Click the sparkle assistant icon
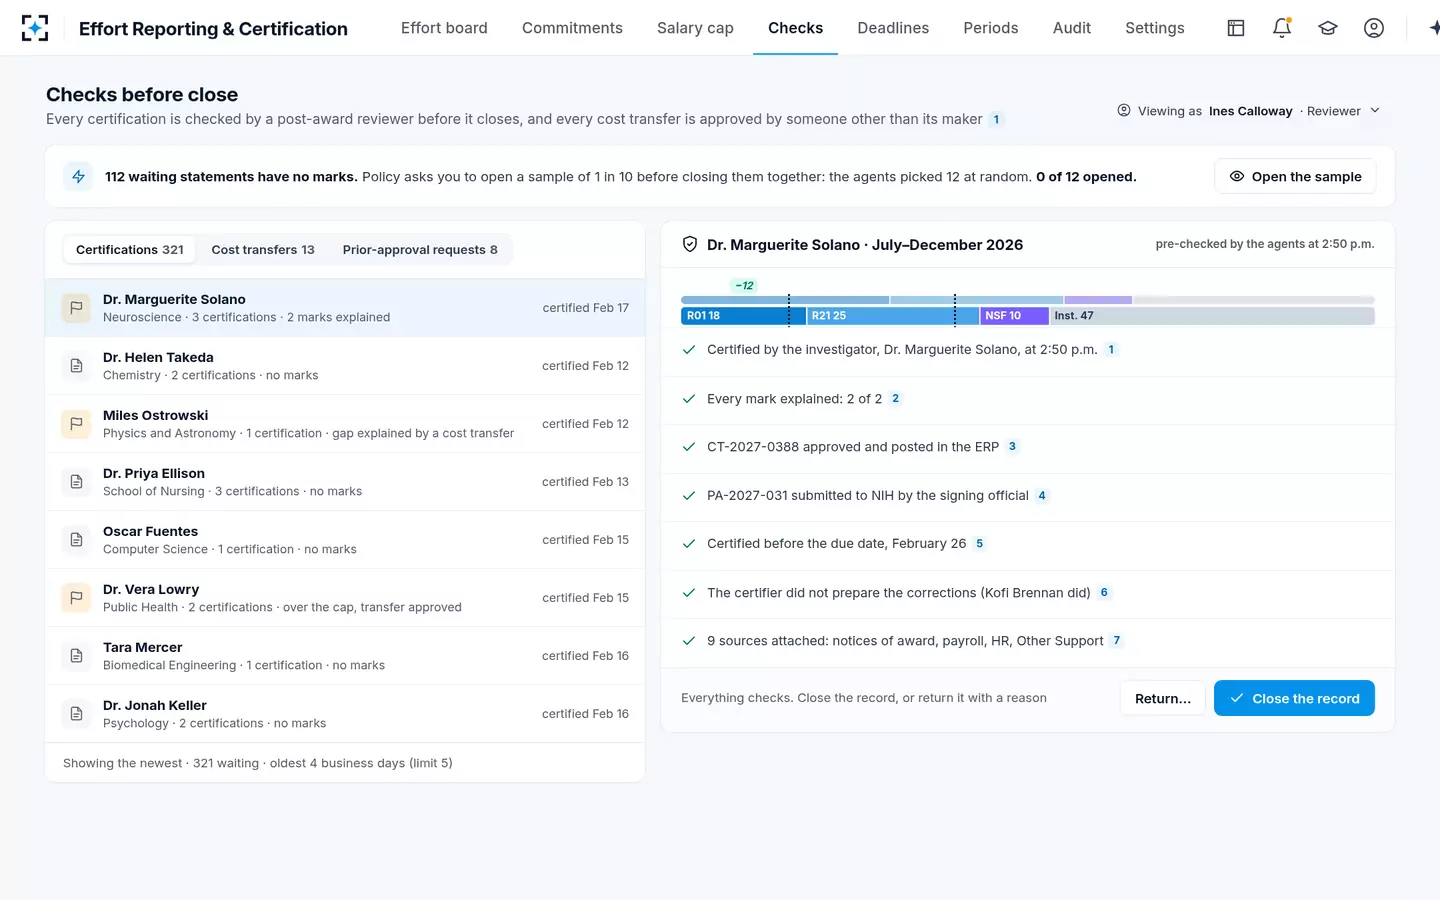This screenshot has height=900, width=1440. coord(1434,28)
